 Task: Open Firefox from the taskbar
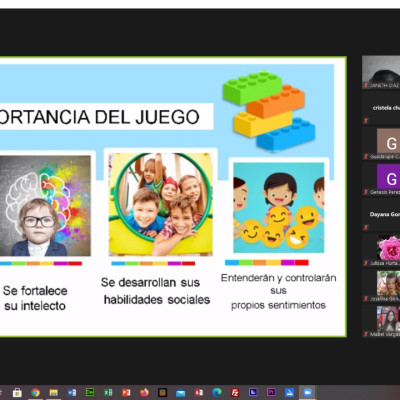[144, 393]
